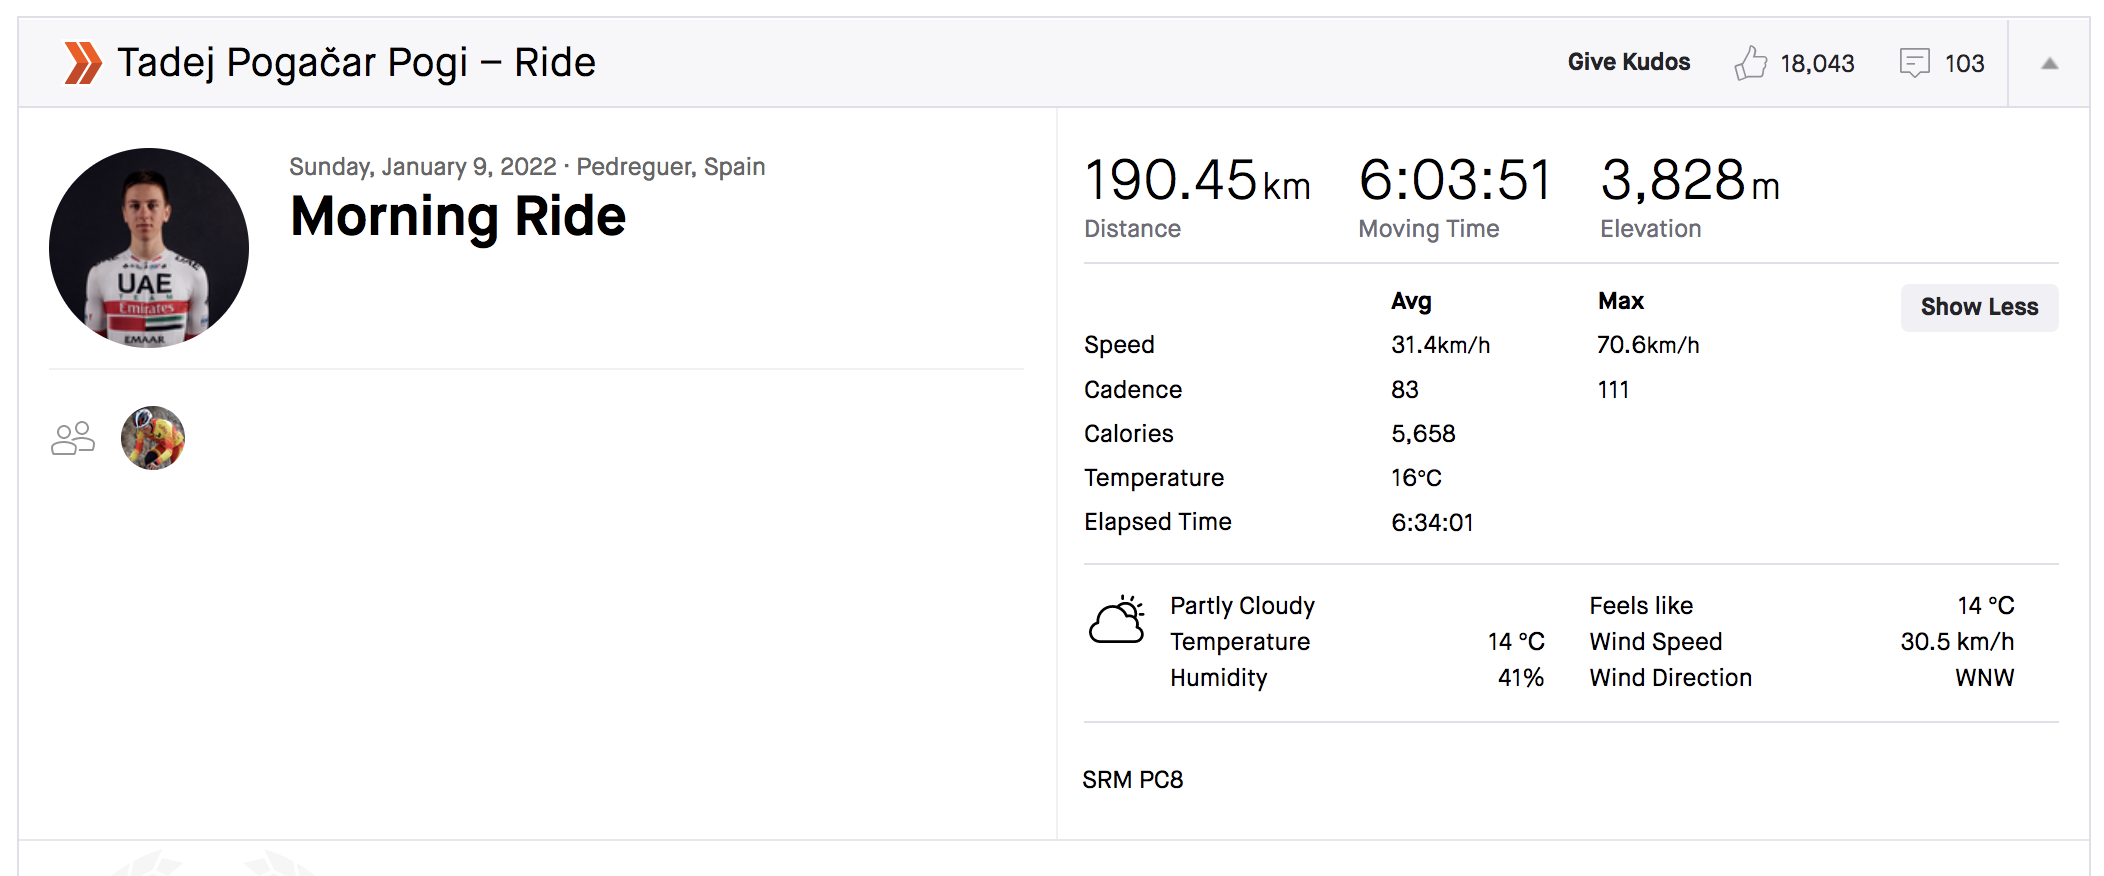The image size is (2104, 876).
Task: Click the group athletes icon
Action: click(x=73, y=438)
